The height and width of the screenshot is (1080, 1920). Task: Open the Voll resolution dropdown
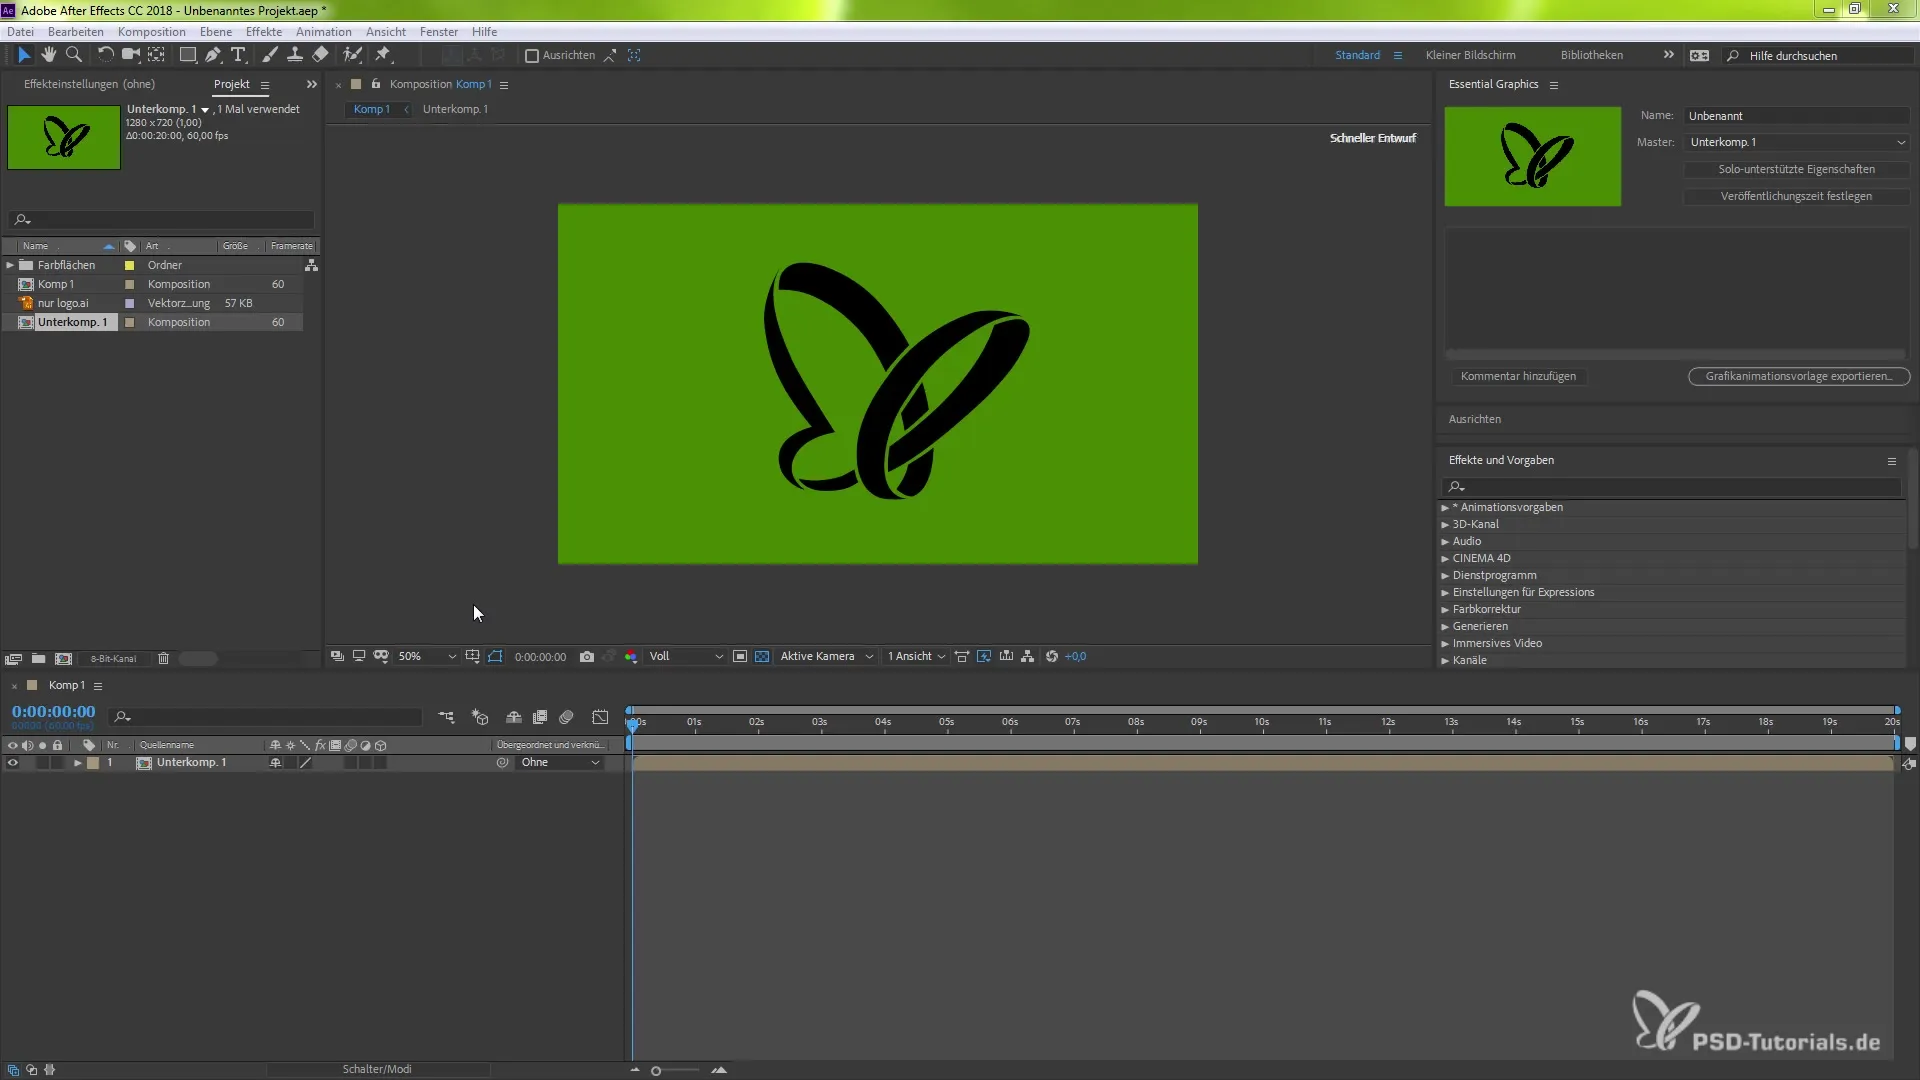point(685,657)
